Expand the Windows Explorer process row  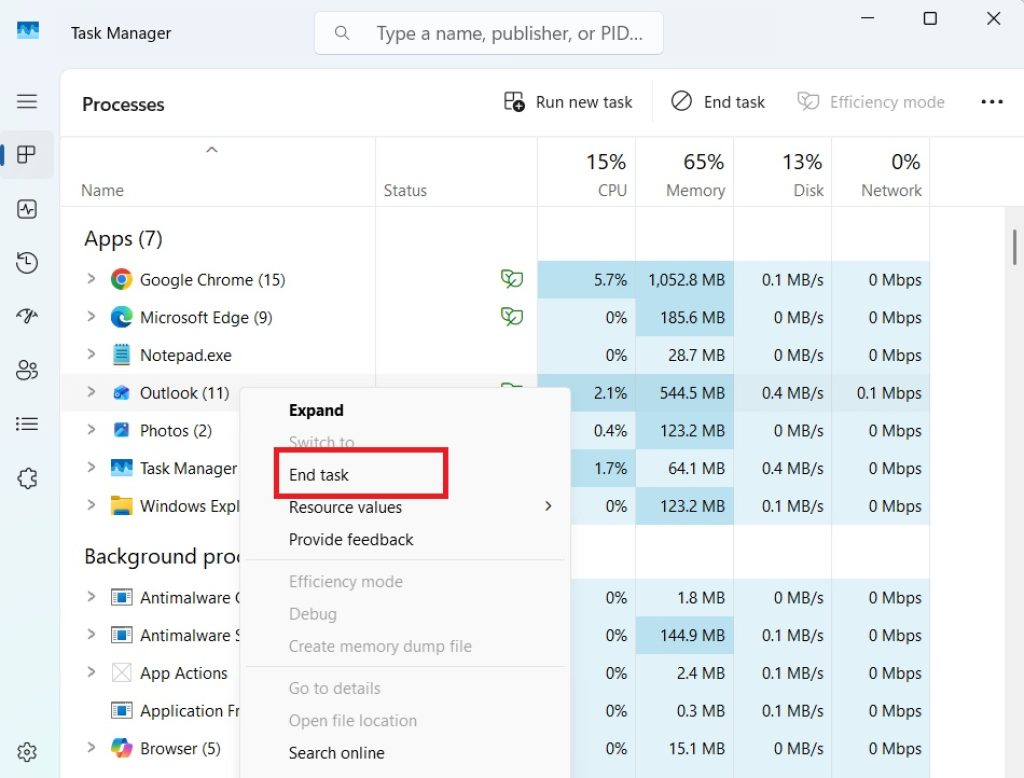coord(91,506)
